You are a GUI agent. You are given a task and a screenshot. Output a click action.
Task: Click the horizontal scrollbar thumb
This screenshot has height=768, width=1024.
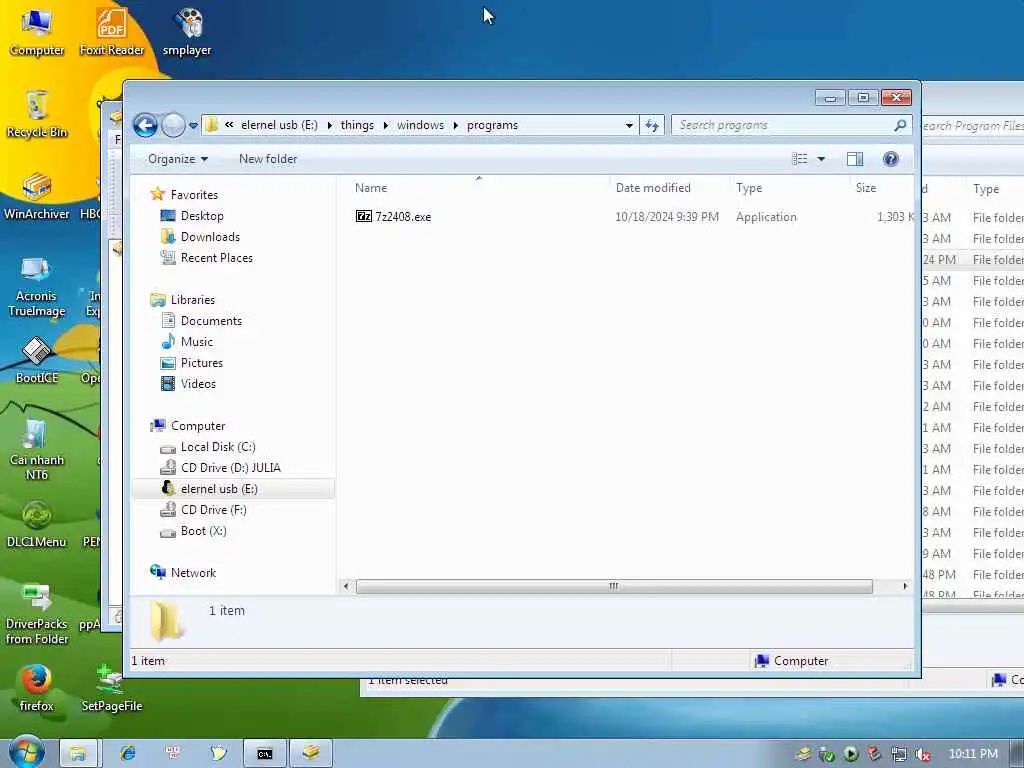(x=614, y=586)
